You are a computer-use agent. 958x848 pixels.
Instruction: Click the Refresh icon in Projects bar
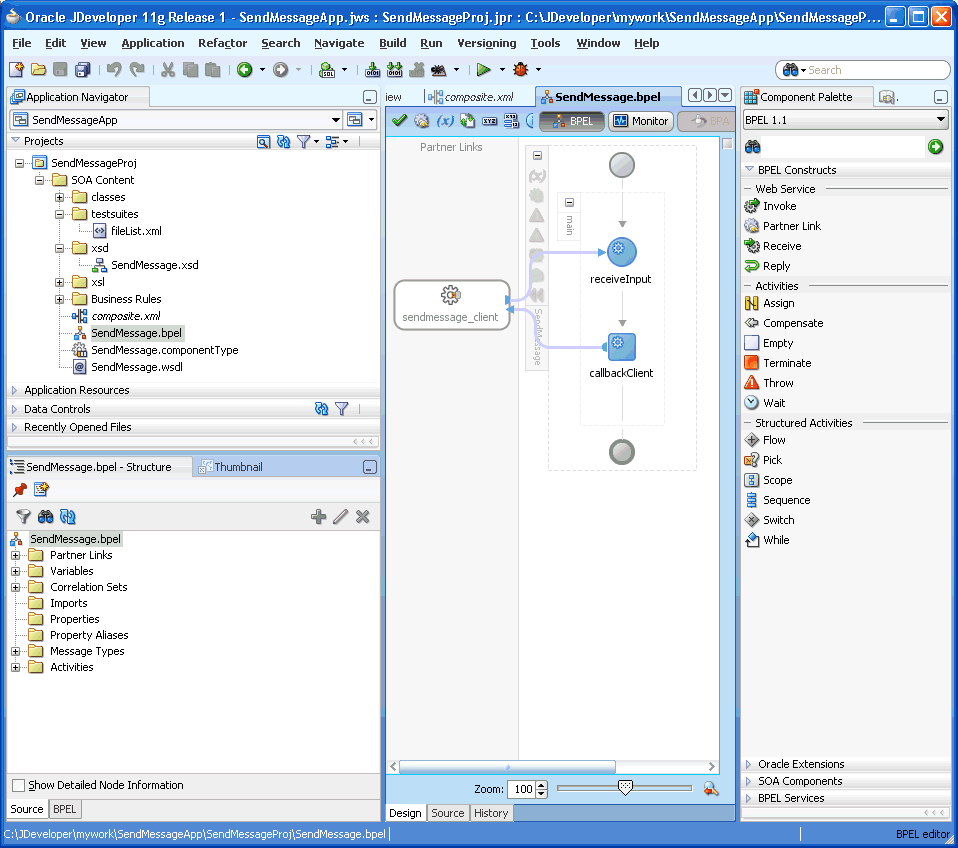click(x=283, y=142)
